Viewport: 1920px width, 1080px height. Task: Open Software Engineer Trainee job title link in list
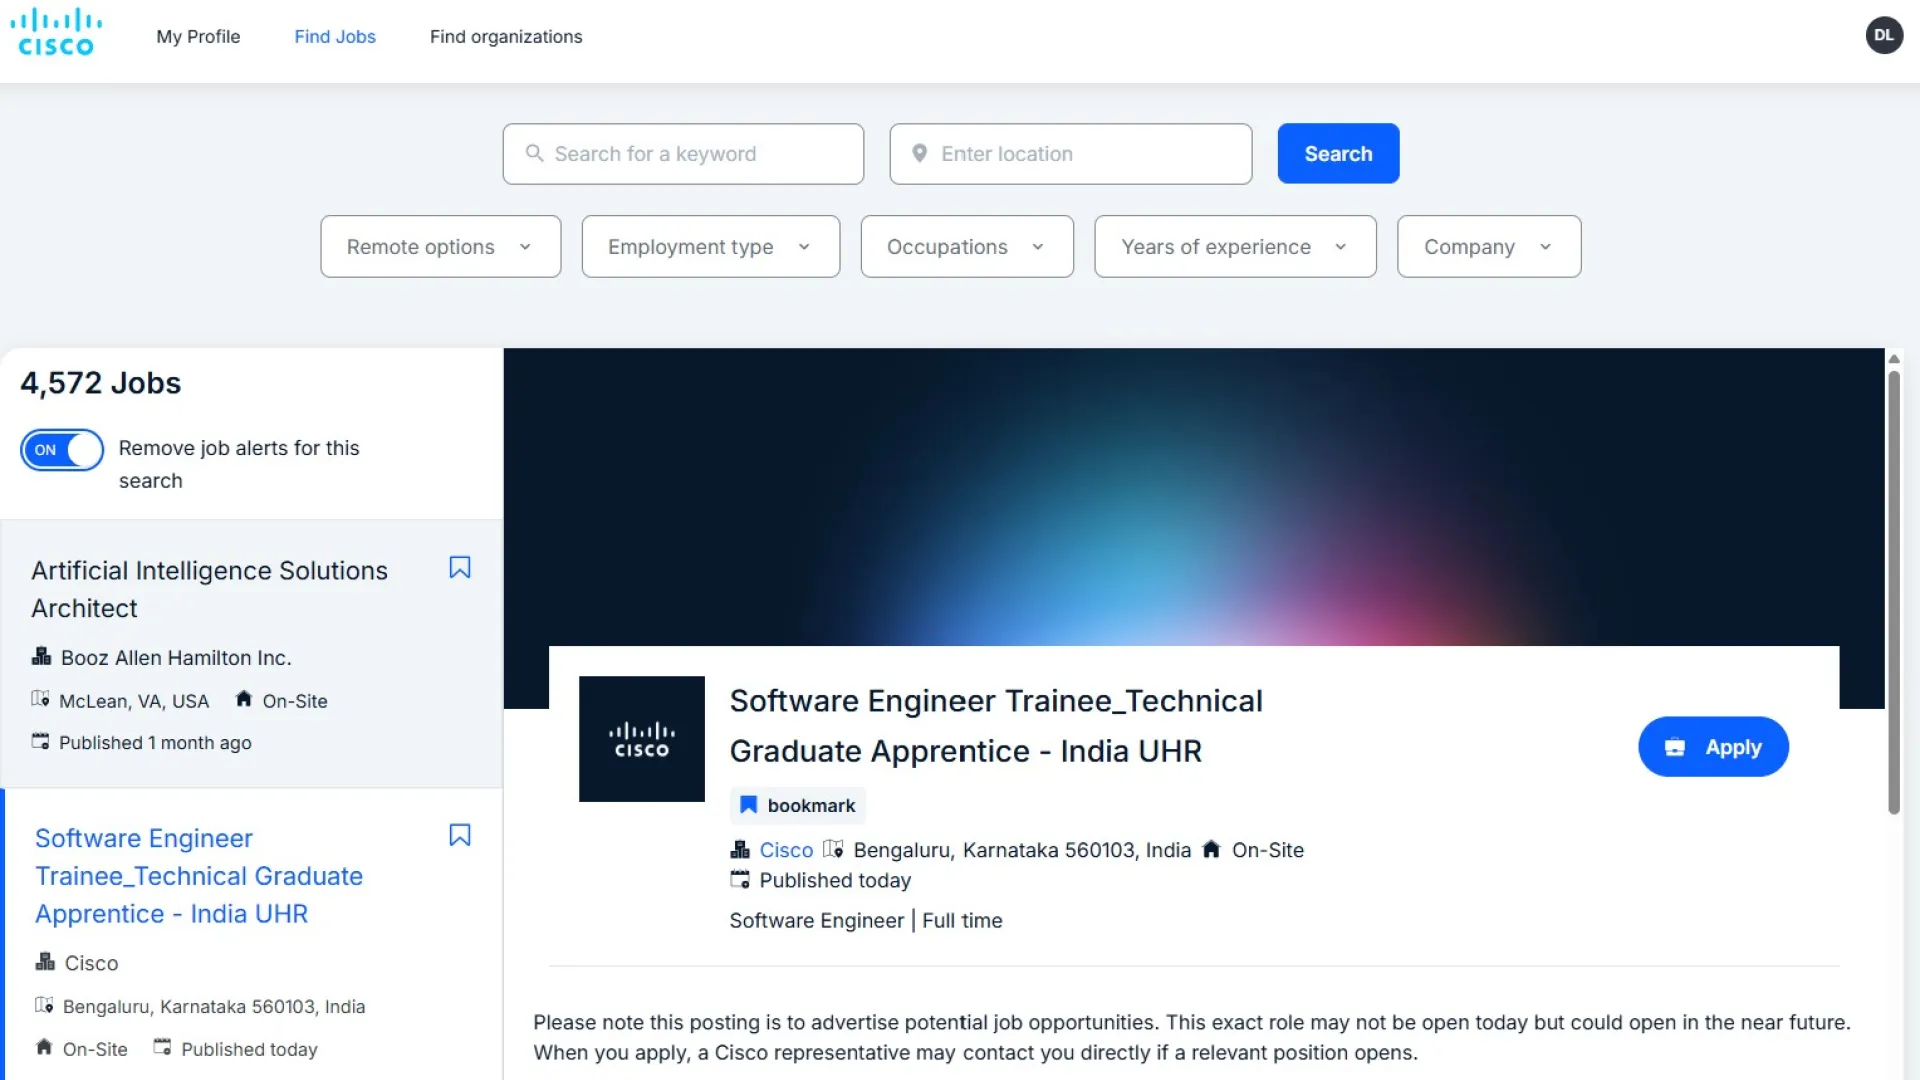click(199, 876)
